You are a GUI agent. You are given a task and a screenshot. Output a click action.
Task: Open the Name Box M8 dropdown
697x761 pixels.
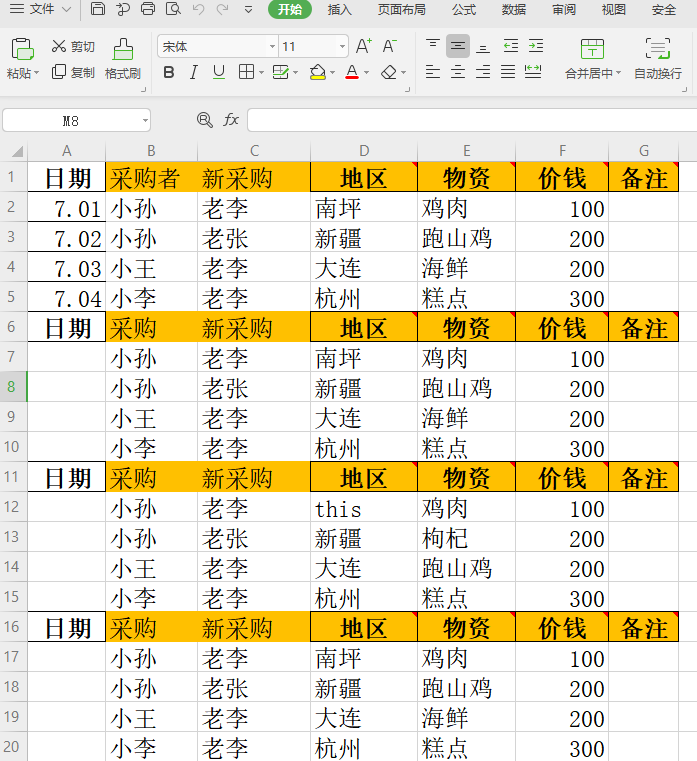145,120
